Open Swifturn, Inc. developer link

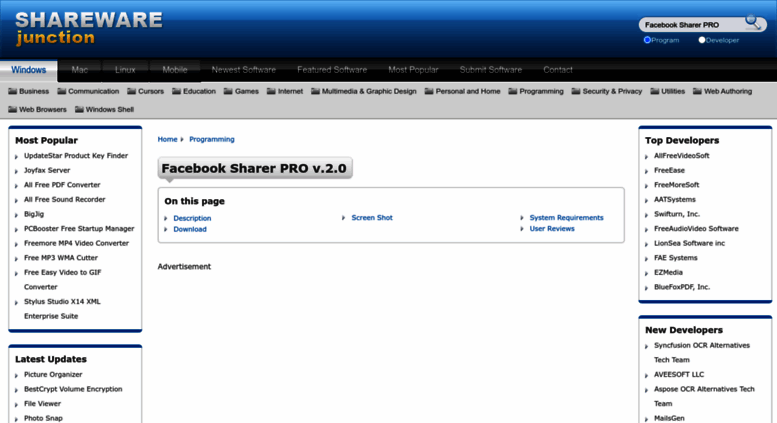pyautogui.click(x=677, y=214)
